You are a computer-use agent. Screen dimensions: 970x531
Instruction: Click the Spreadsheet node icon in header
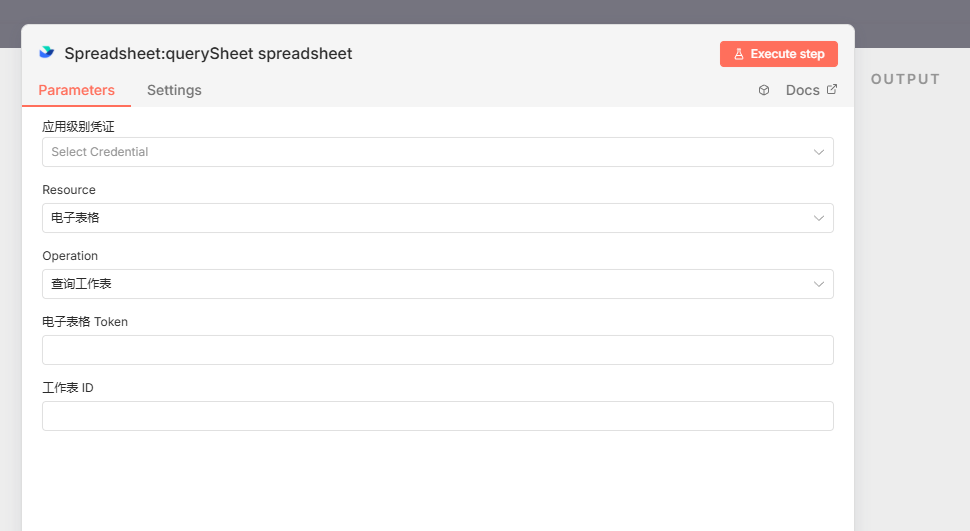[46, 53]
